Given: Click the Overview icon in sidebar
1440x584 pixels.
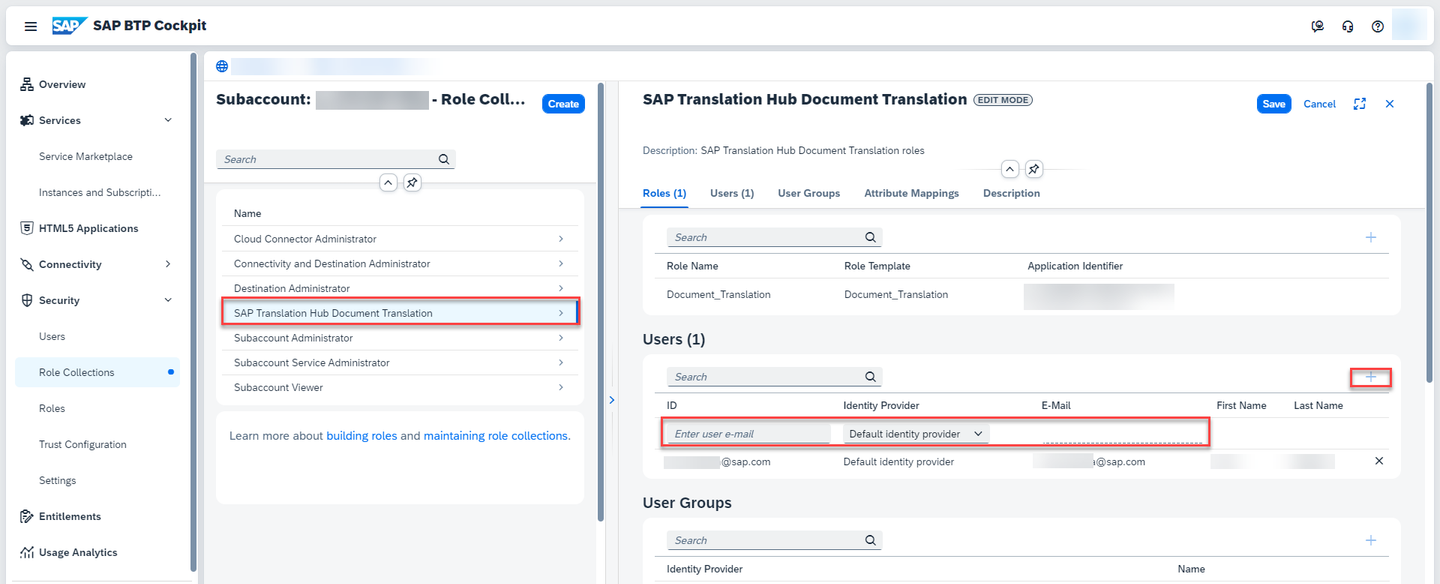Looking at the screenshot, I should [27, 84].
